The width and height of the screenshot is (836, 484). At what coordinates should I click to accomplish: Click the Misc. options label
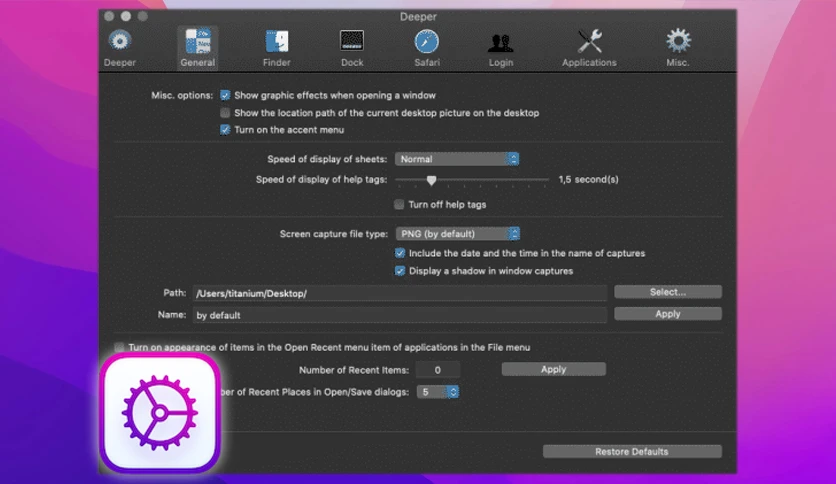182,95
